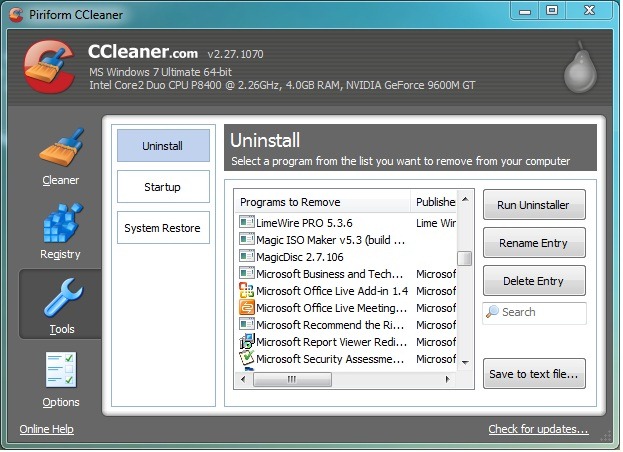Click the Microsoft Business and Tech icon
The height and width of the screenshot is (452, 623).
point(246,273)
